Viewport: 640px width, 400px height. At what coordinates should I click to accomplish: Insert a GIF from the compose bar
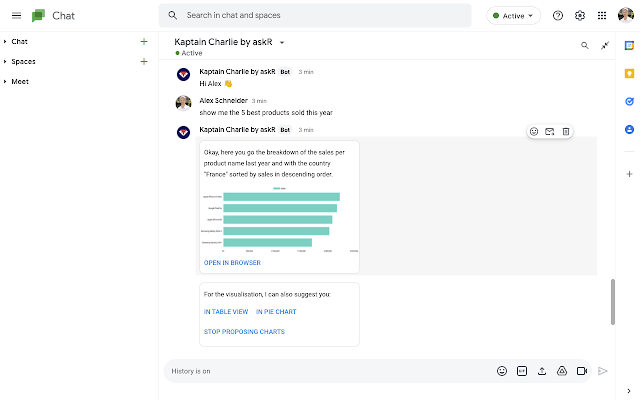[x=521, y=371]
